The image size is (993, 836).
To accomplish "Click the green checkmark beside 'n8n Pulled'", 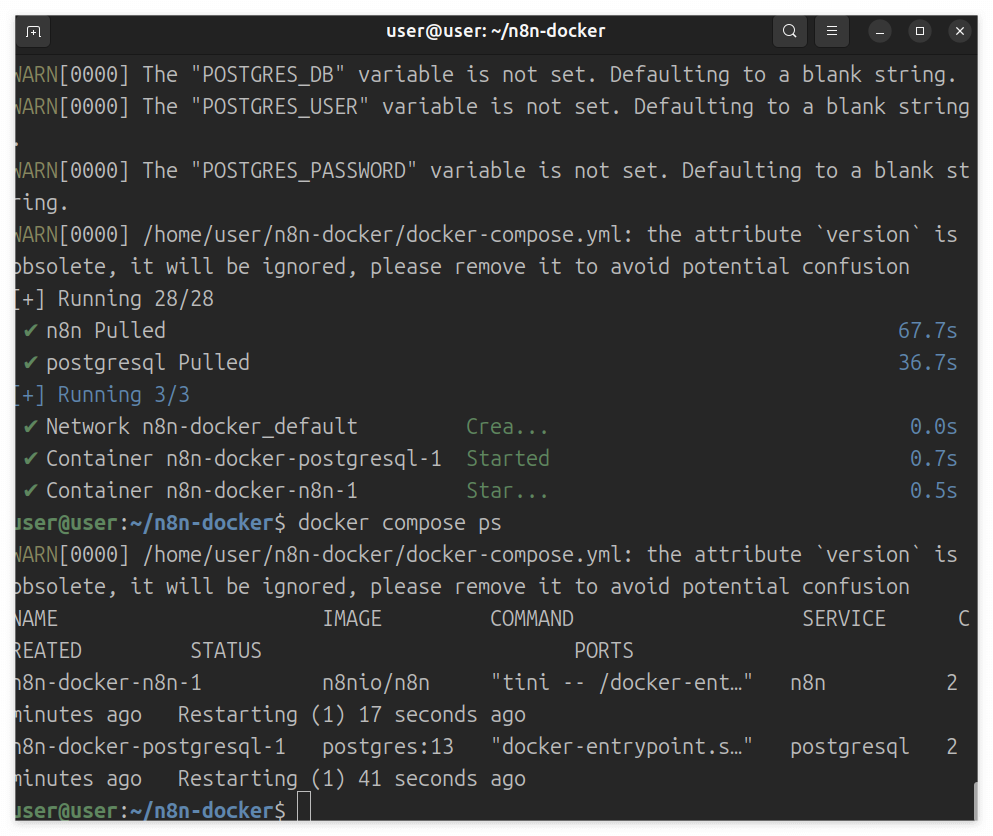I will [30, 331].
